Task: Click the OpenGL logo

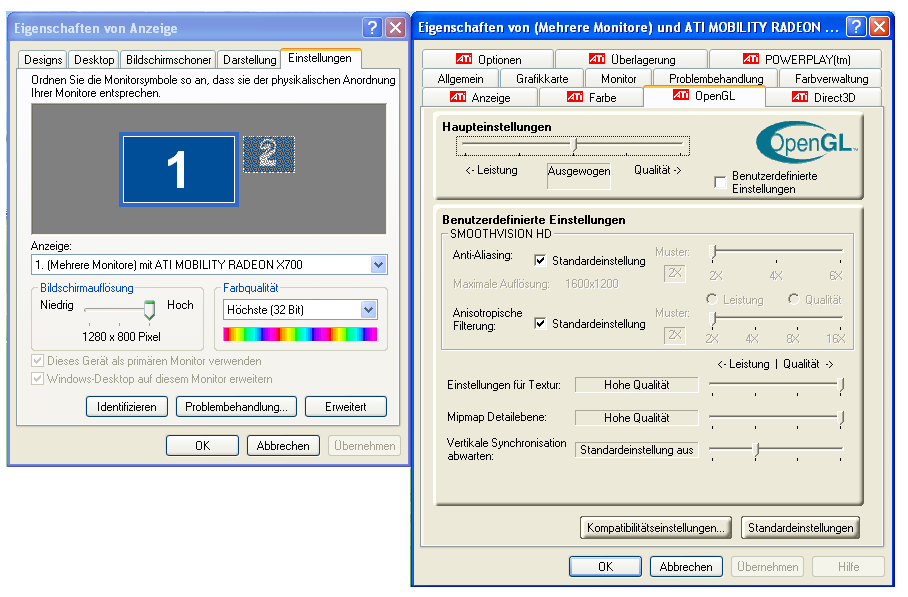Action: tap(807, 142)
